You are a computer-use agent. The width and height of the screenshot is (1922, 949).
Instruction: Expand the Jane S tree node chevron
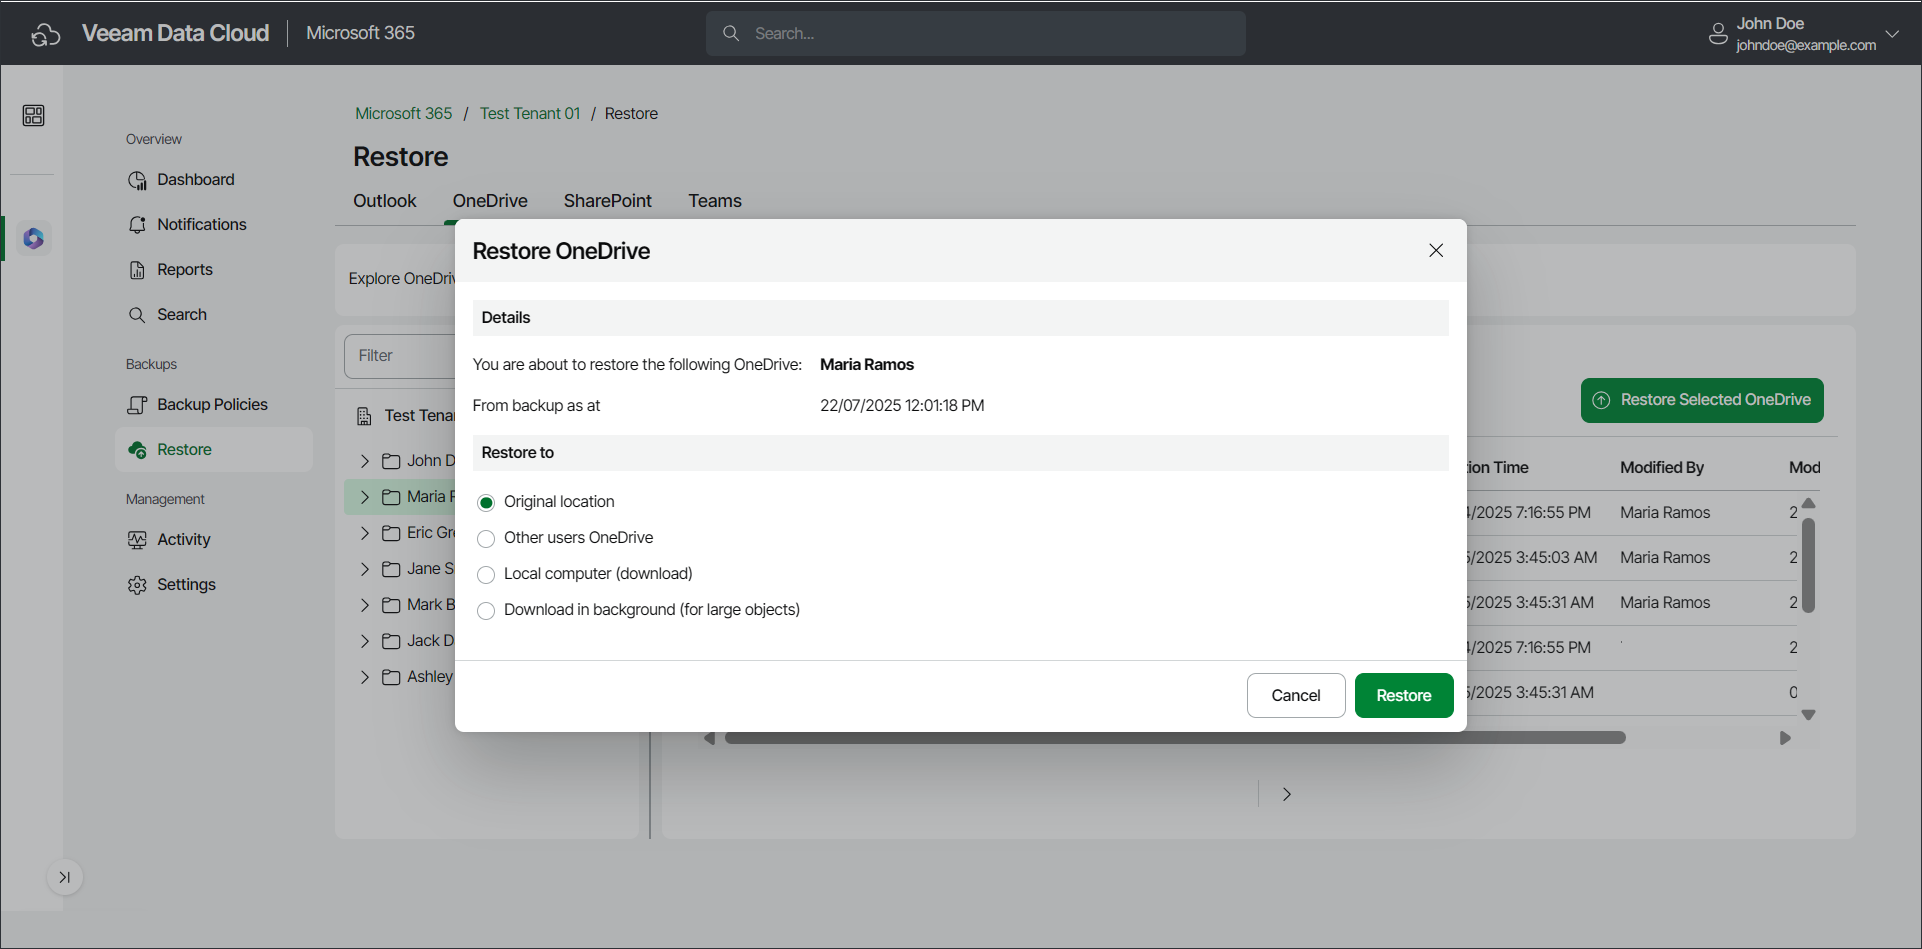(365, 569)
